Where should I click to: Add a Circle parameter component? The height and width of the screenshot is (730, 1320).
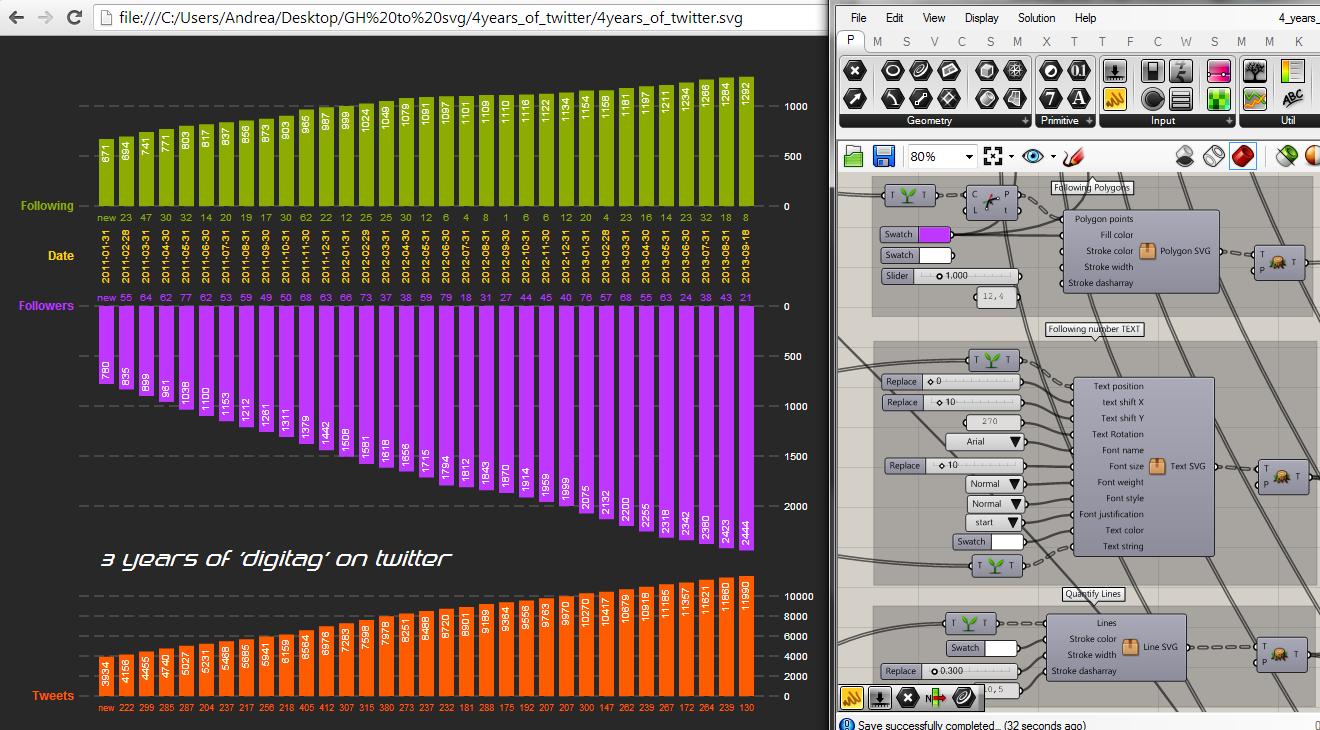(x=893, y=71)
